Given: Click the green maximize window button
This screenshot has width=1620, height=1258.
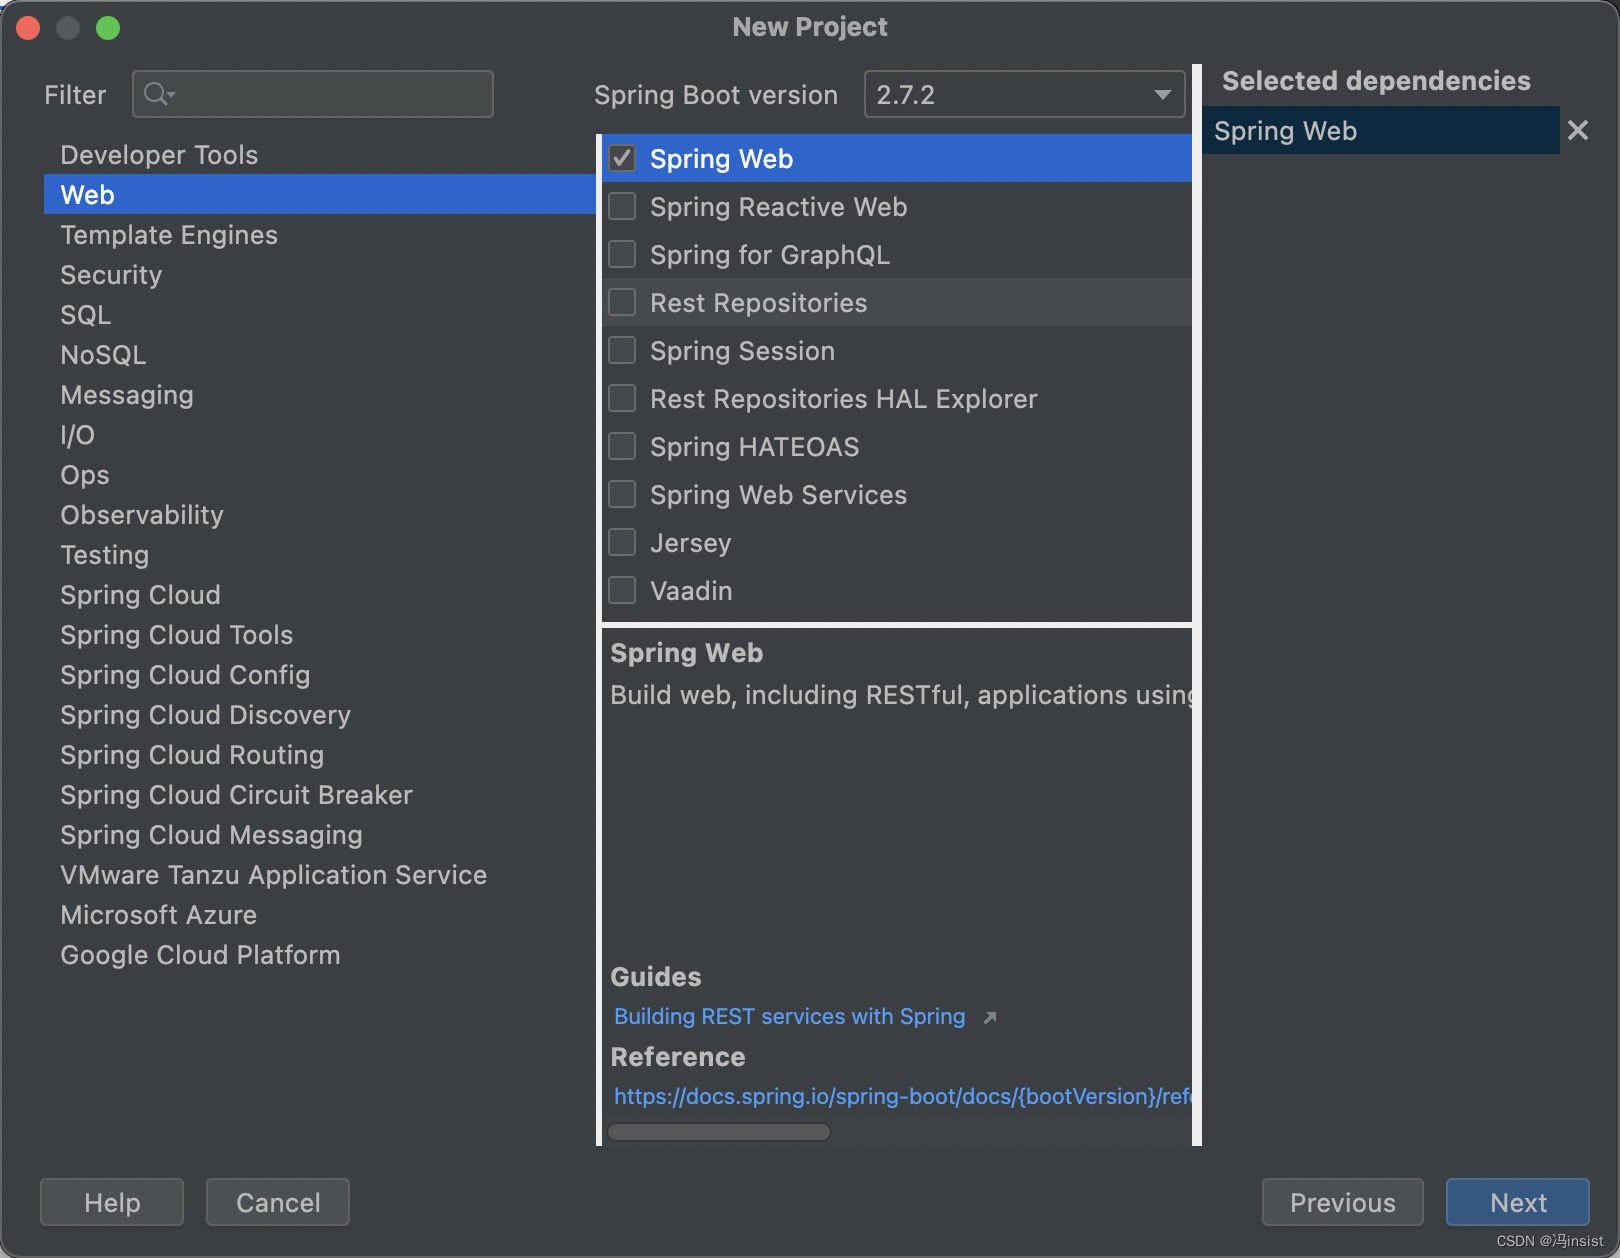Looking at the screenshot, I should point(108,28).
